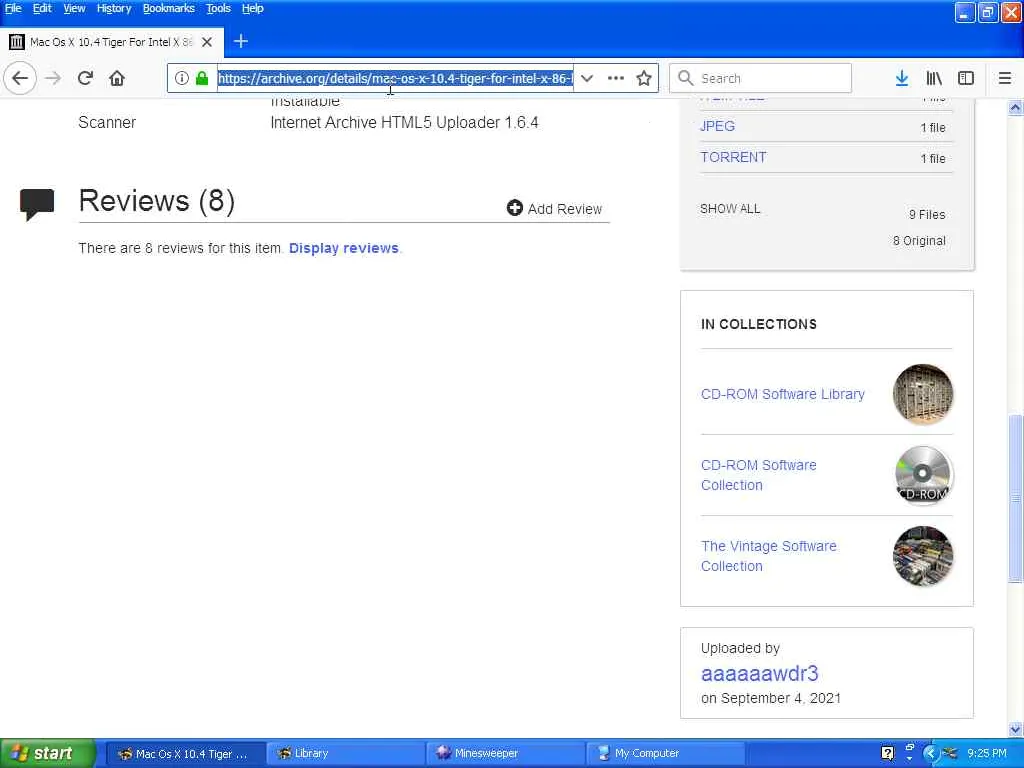The width and height of the screenshot is (1024, 768).
Task: Click the magnifier icon in search box
Action: click(685, 78)
